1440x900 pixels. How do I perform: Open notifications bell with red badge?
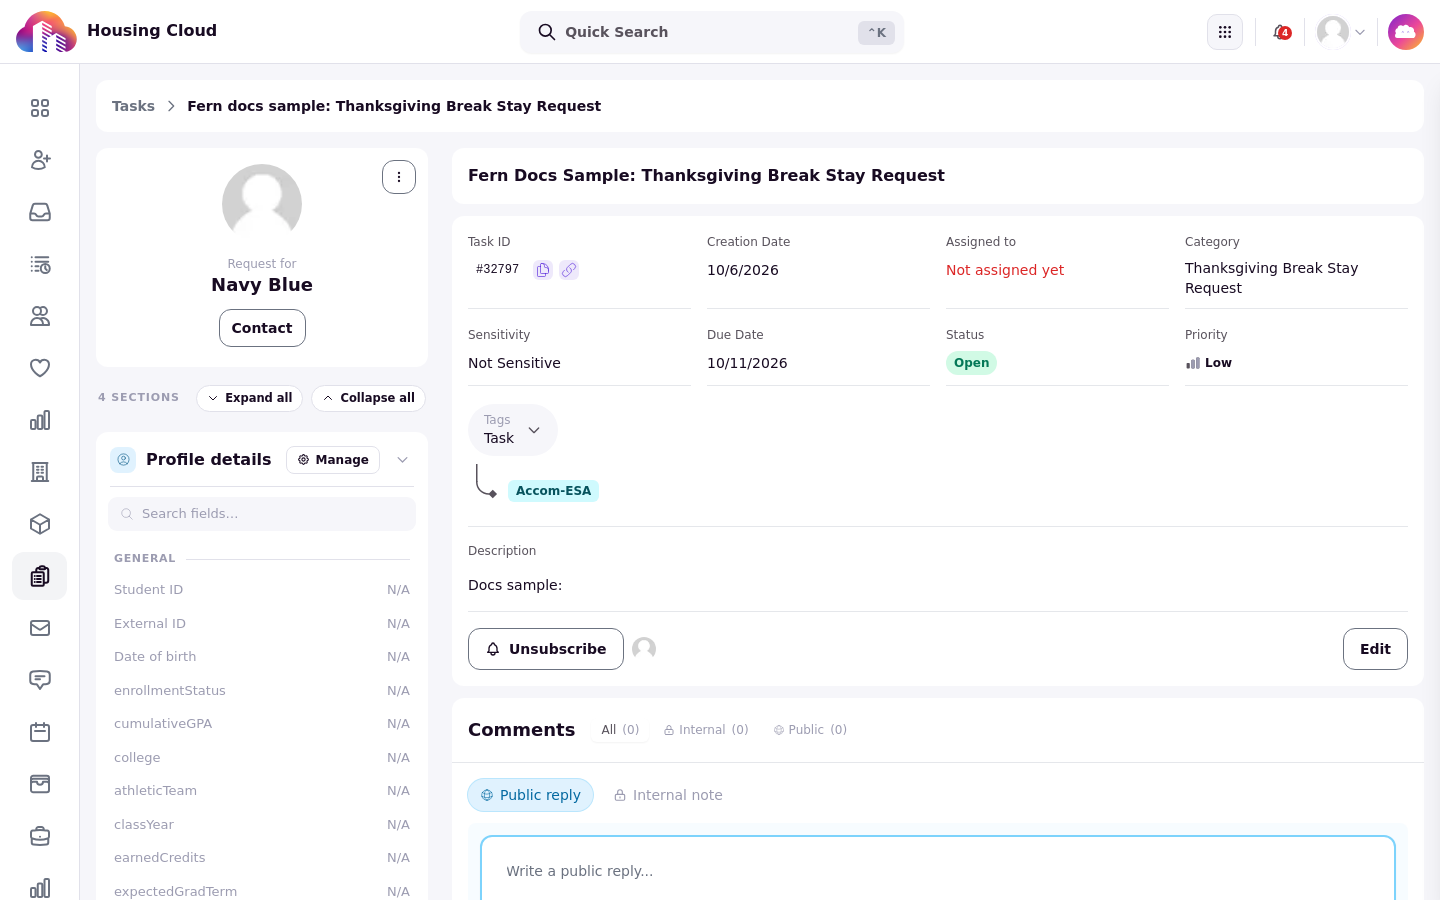point(1281,32)
